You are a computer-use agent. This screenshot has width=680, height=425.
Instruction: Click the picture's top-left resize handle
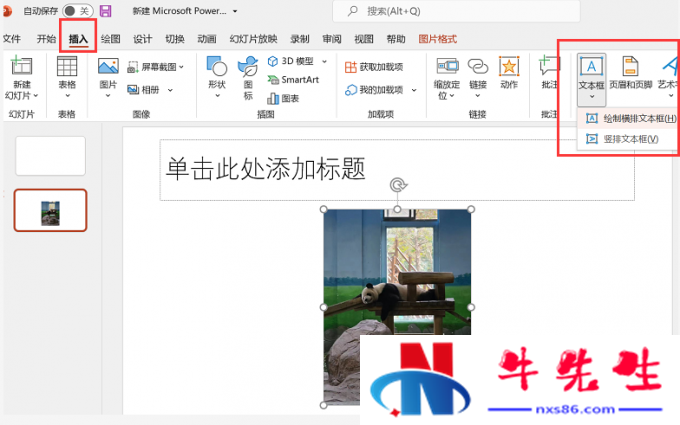tap(324, 209)
